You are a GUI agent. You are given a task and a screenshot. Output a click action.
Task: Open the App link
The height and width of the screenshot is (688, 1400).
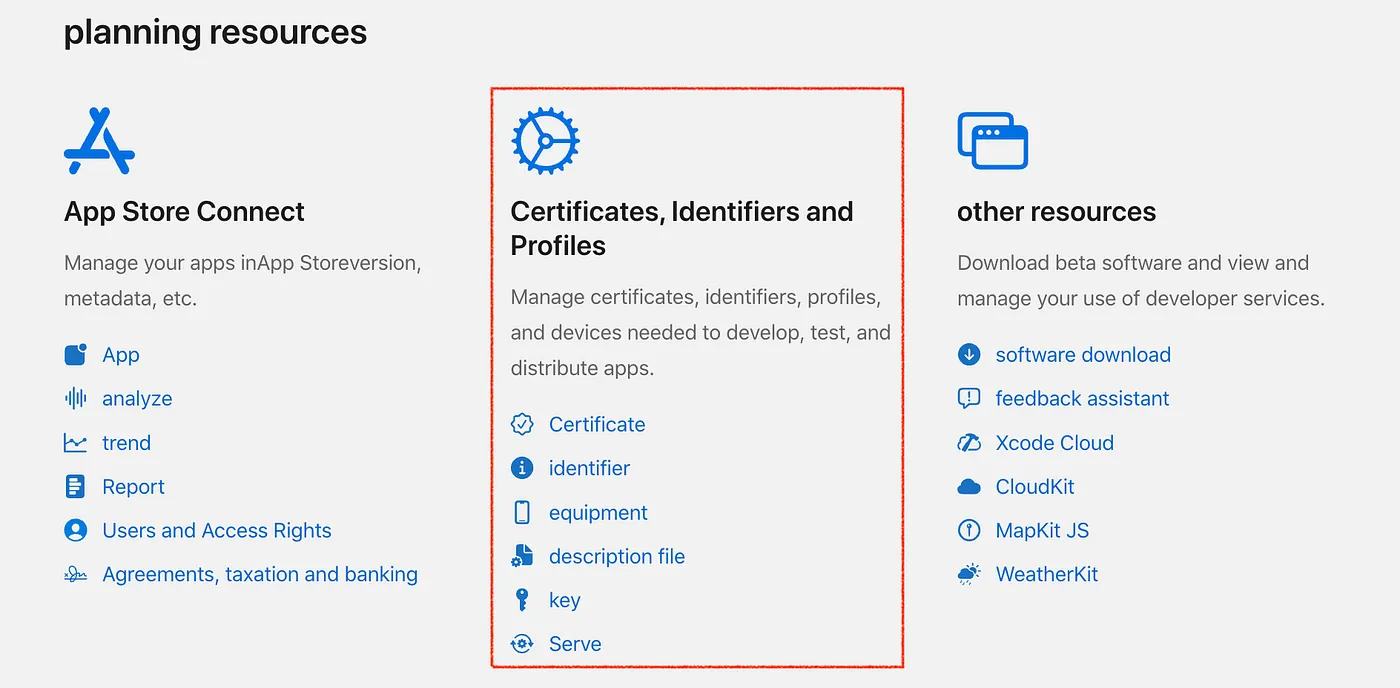click(121, 355)
